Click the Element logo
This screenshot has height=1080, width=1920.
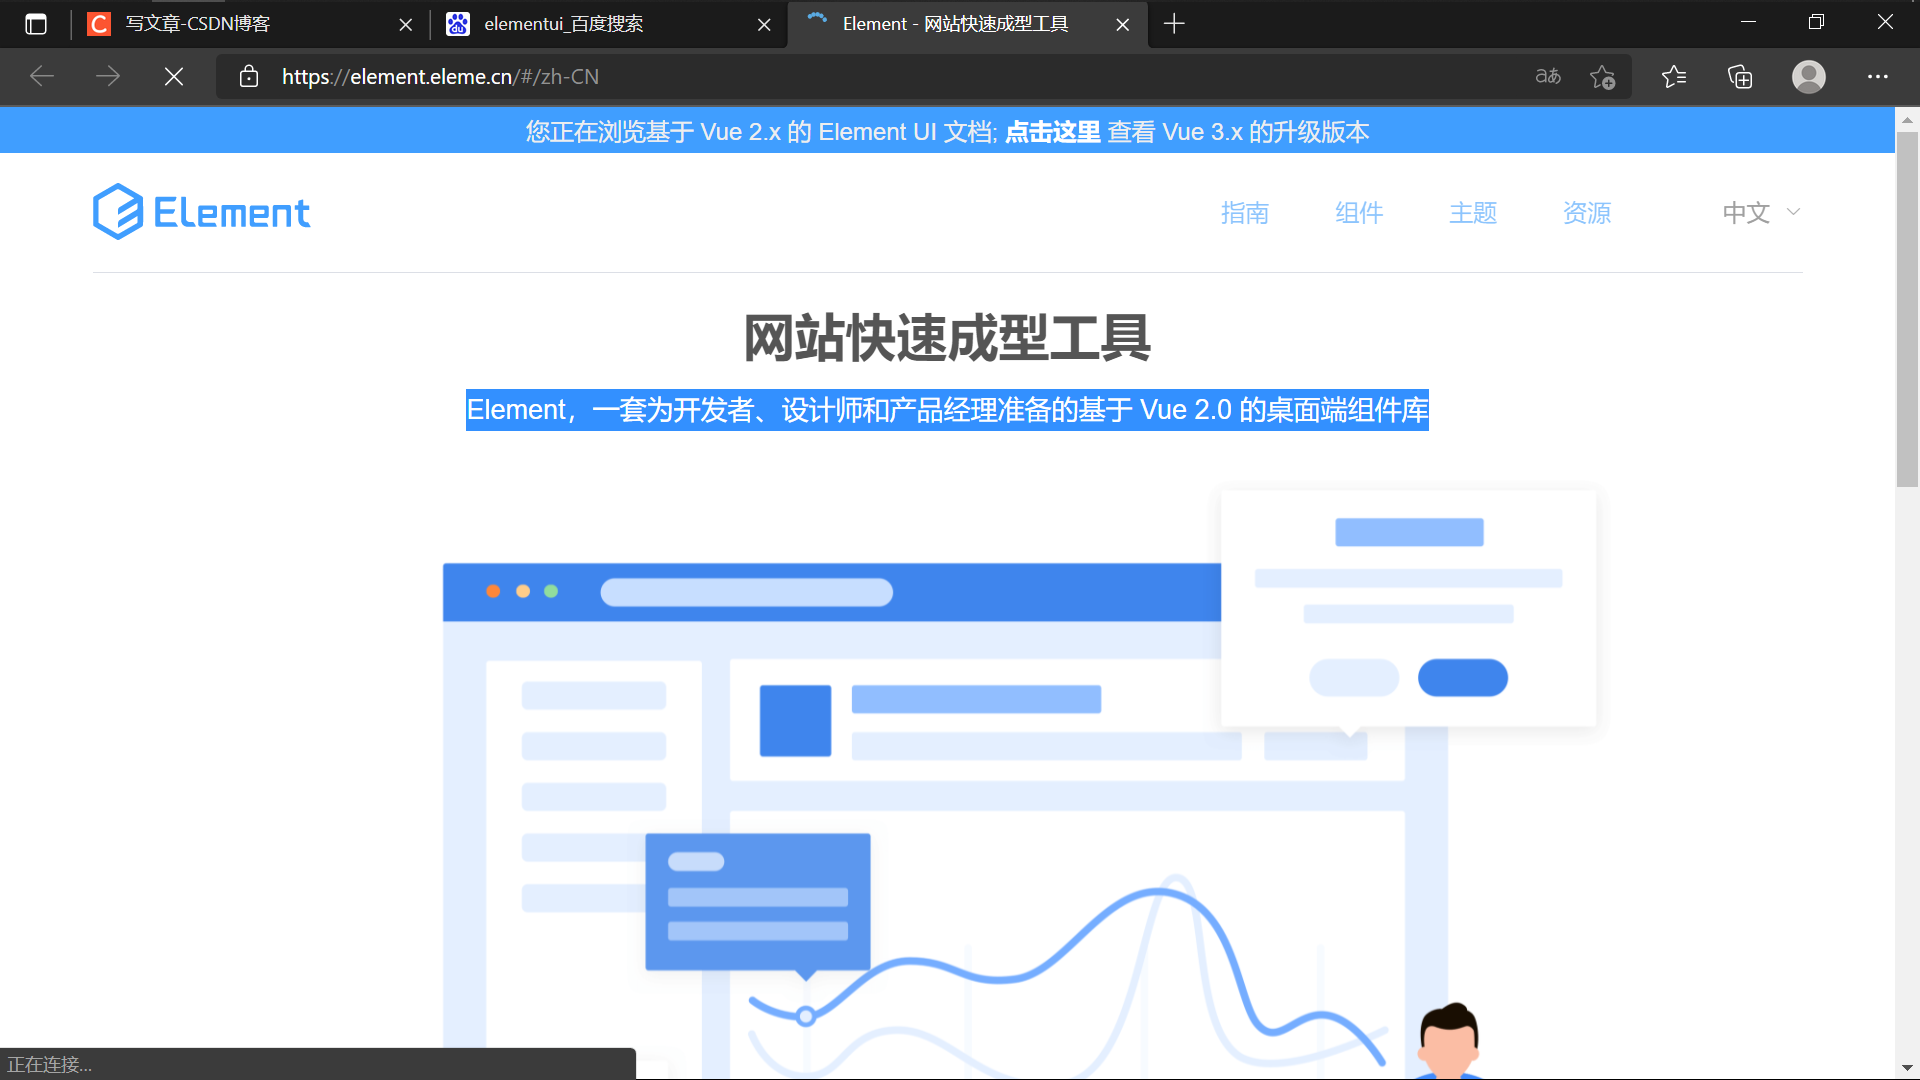200,211
